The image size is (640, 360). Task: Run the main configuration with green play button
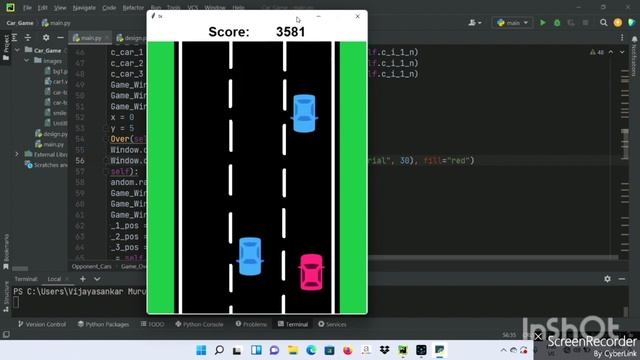[543, 23]
